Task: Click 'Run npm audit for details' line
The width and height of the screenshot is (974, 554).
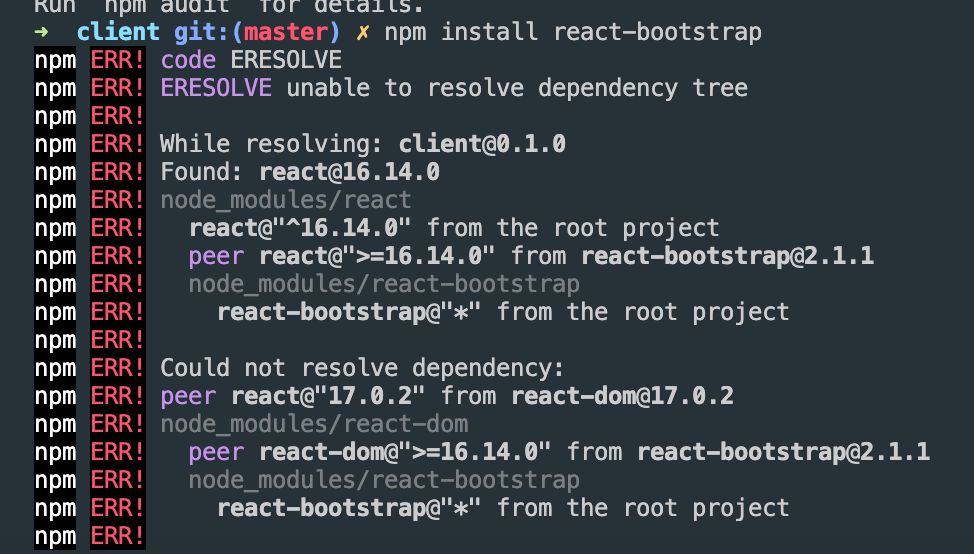Action: (x=229, y=6)
